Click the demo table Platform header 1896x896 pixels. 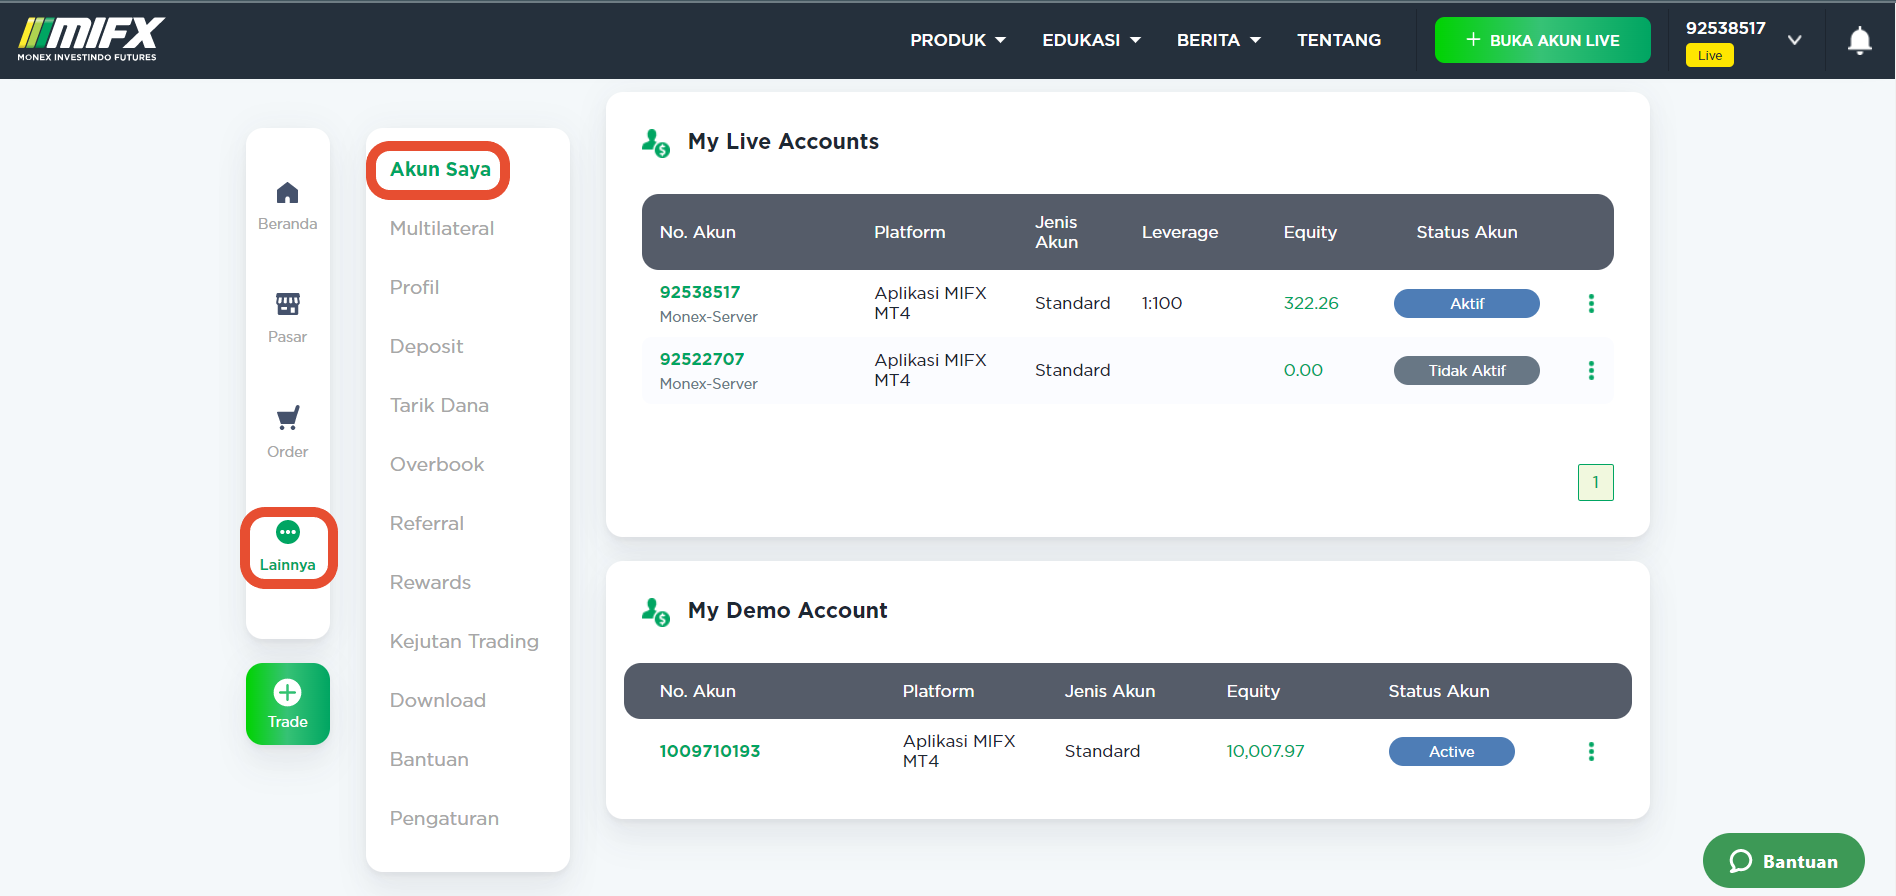point(938,691)
